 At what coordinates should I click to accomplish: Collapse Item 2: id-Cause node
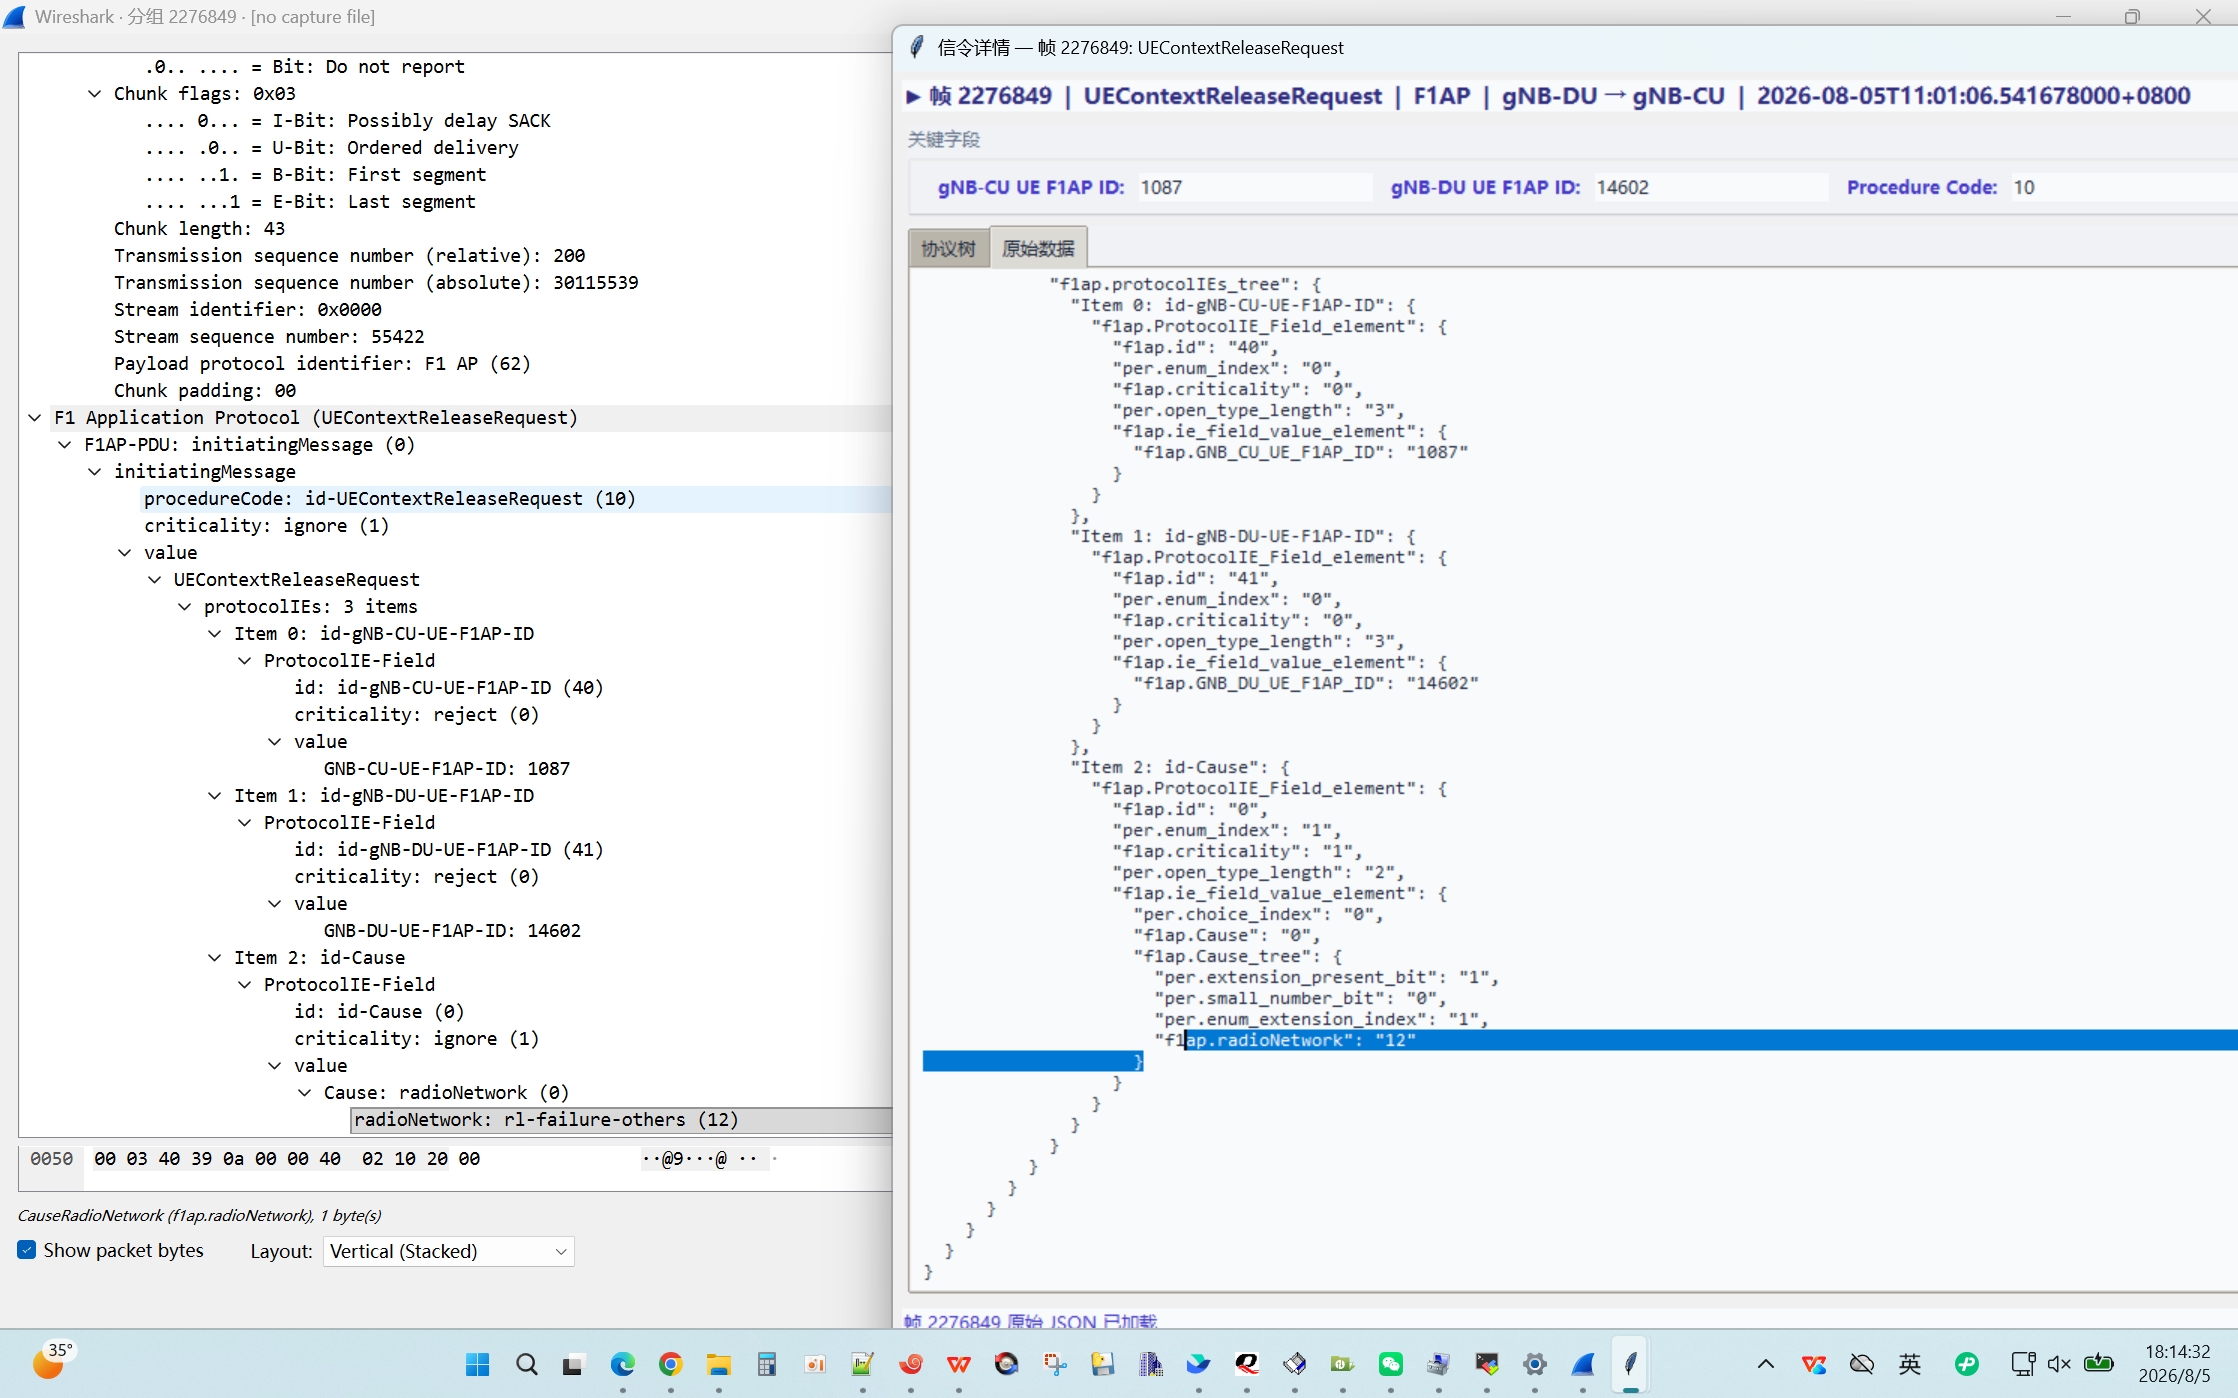point(214,957)
